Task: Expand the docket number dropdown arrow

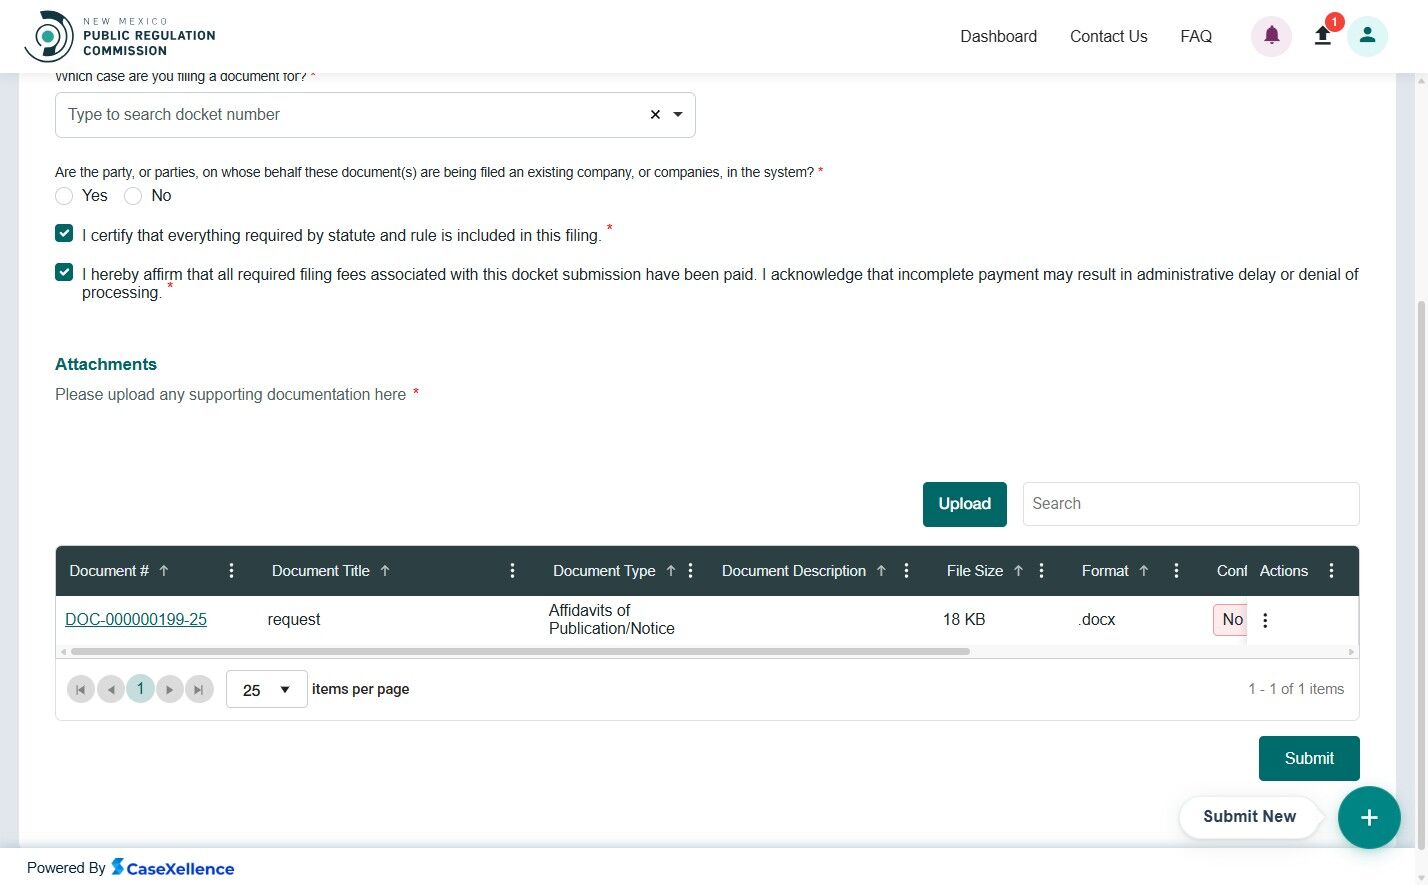Action: click(x=678, y=114)
